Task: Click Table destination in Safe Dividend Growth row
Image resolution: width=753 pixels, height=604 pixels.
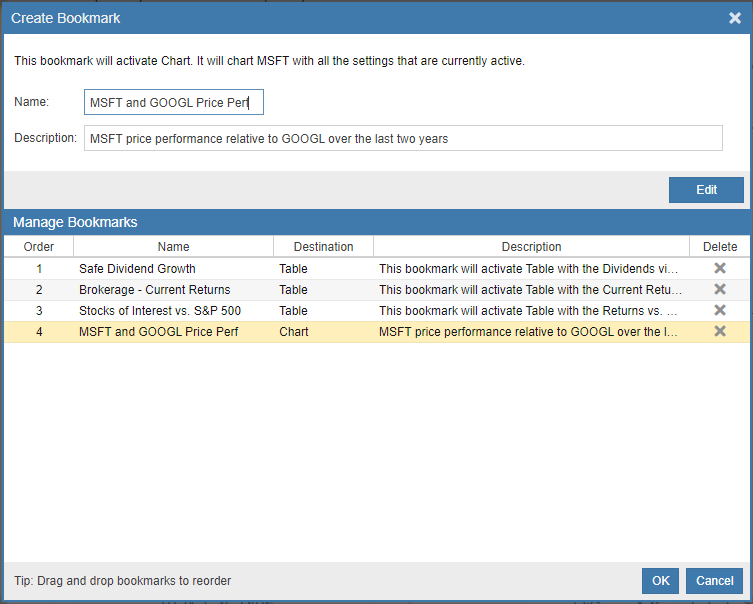Action: (293, 268)
